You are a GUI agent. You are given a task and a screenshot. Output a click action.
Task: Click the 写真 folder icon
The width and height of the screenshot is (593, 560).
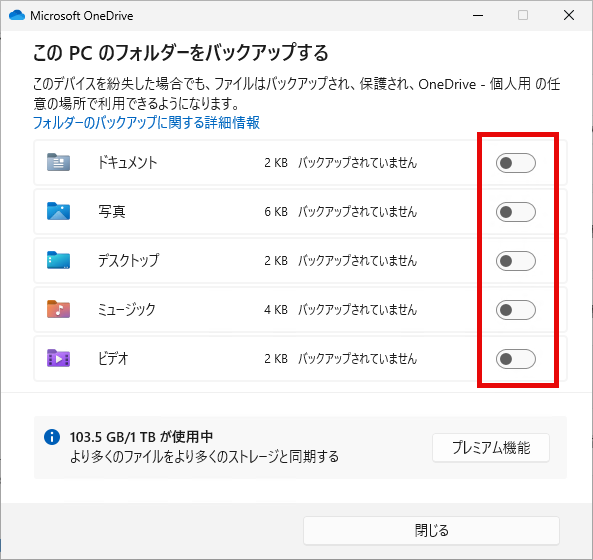pos(58,211)
